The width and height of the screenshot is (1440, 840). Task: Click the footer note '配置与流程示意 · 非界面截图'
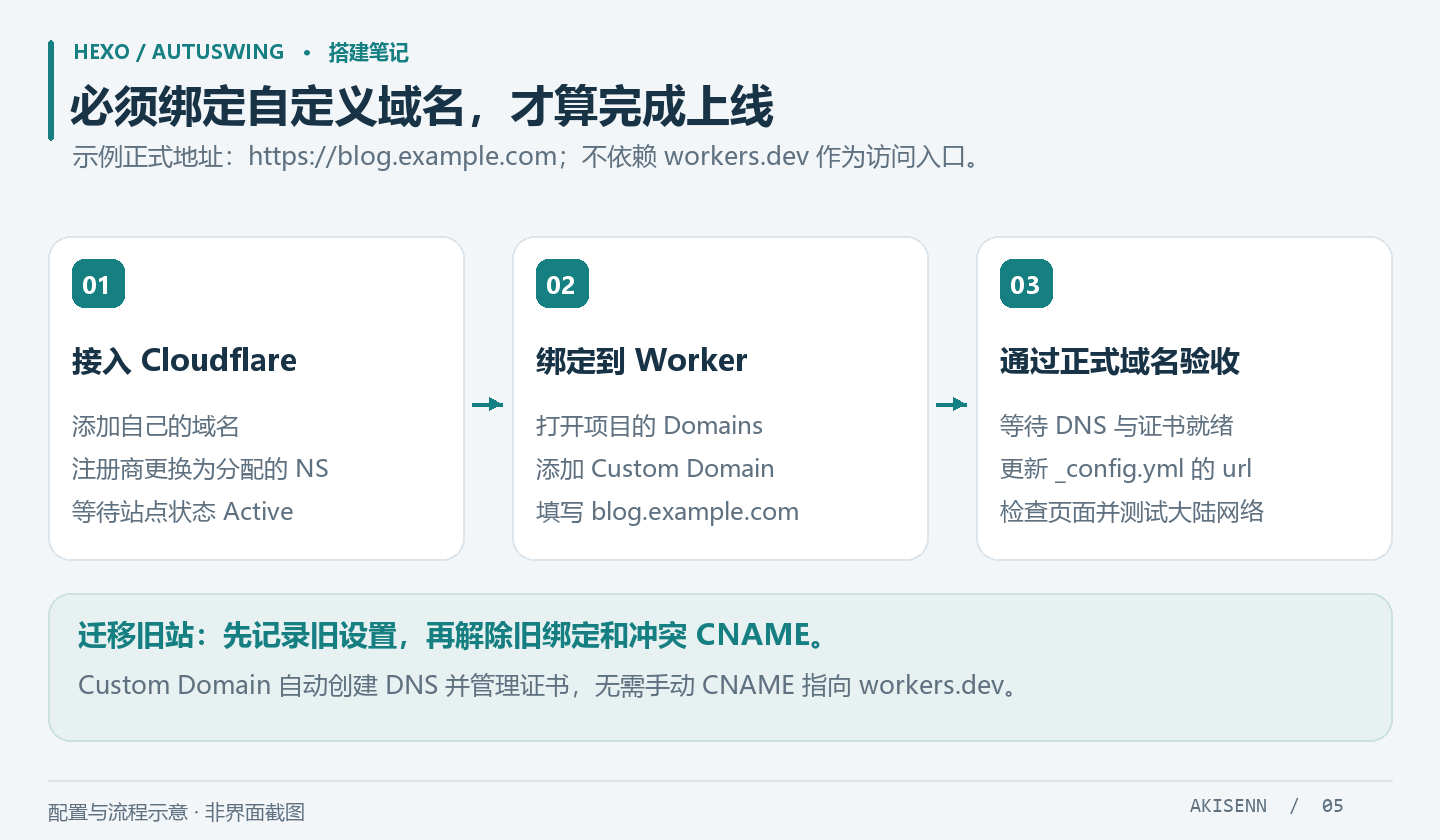176,812
